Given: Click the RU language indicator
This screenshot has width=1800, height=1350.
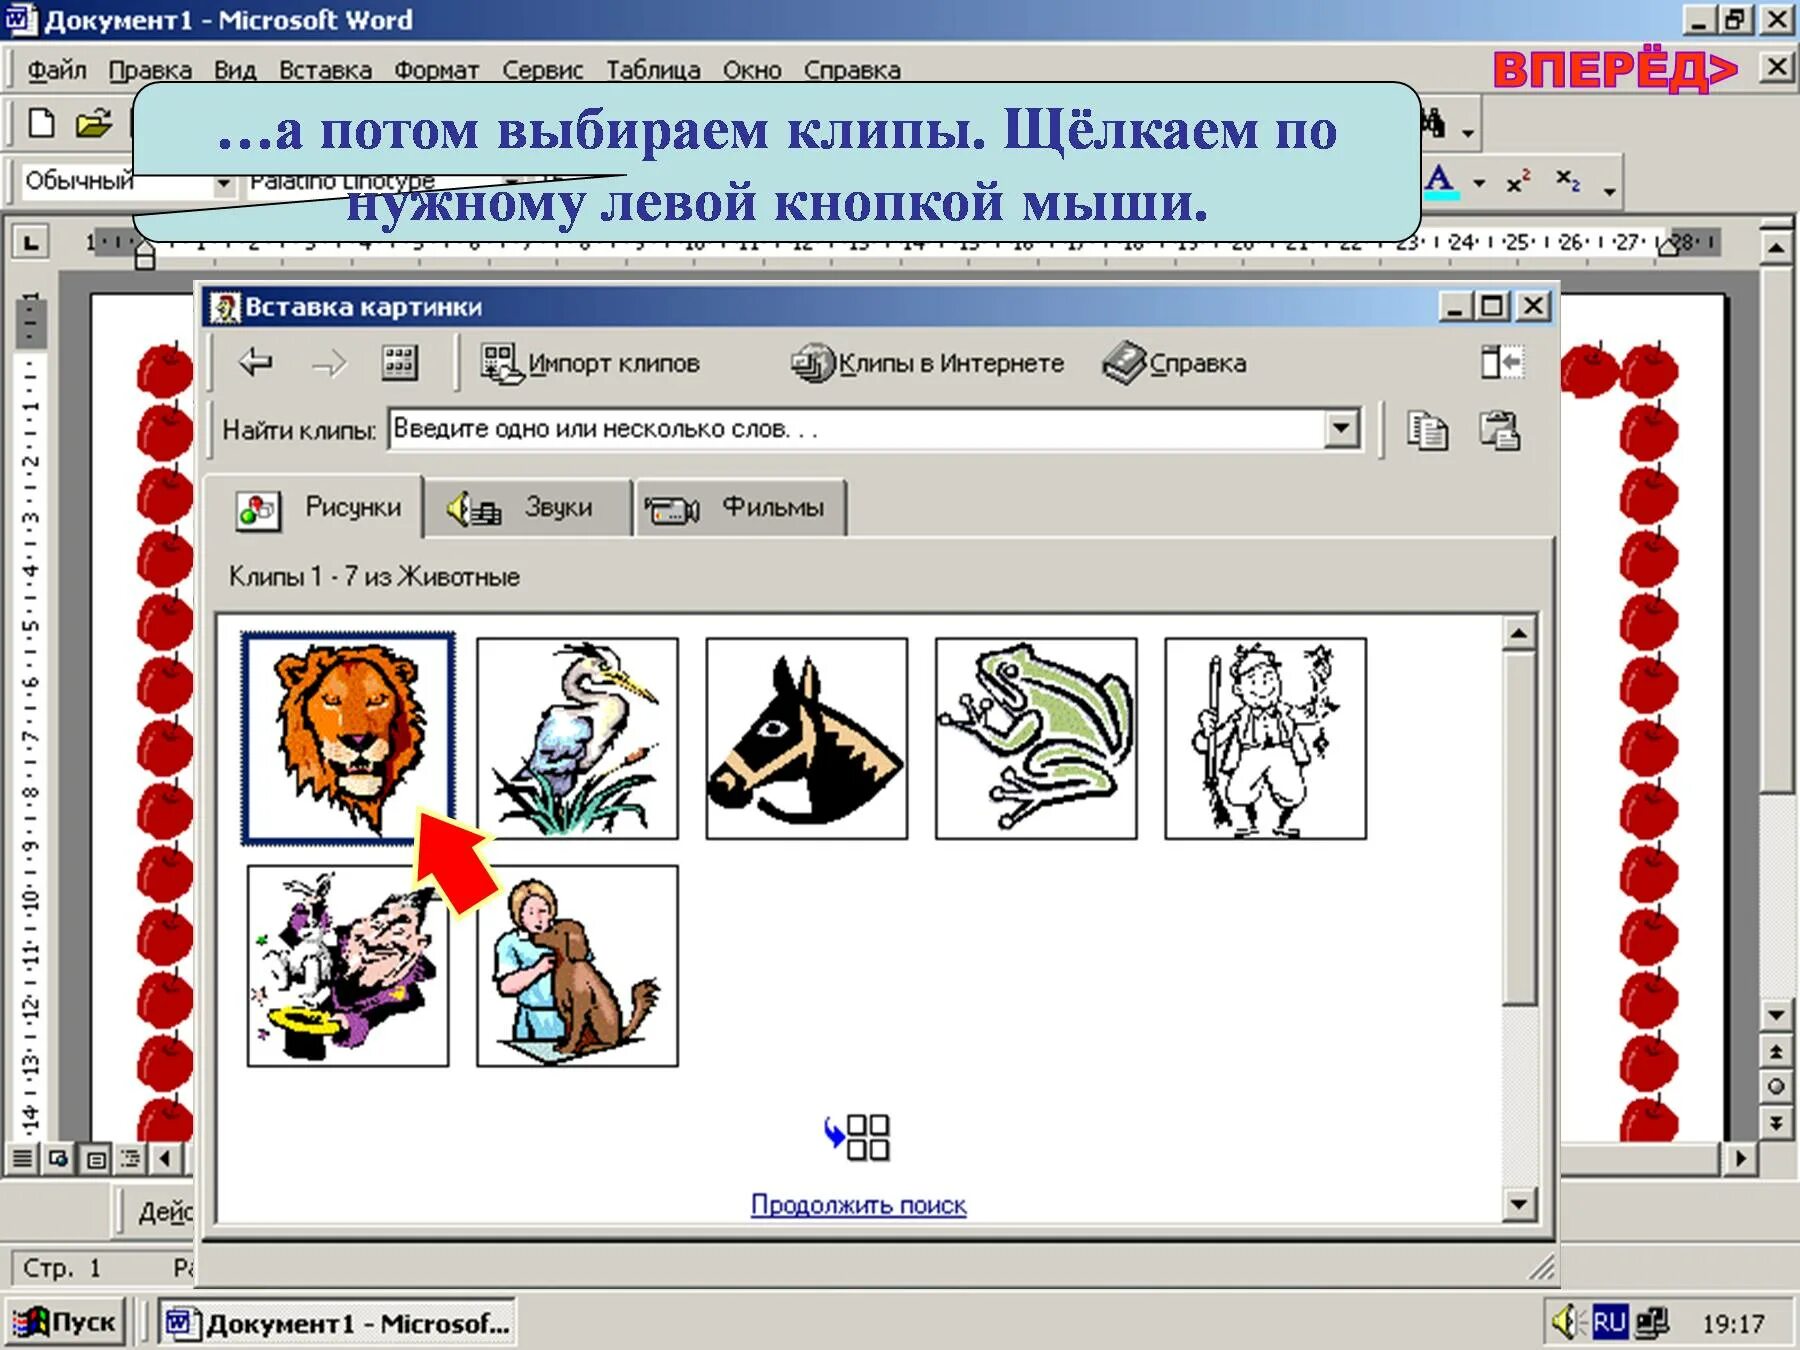Looking at the screenshot, I should 1609,1322.
